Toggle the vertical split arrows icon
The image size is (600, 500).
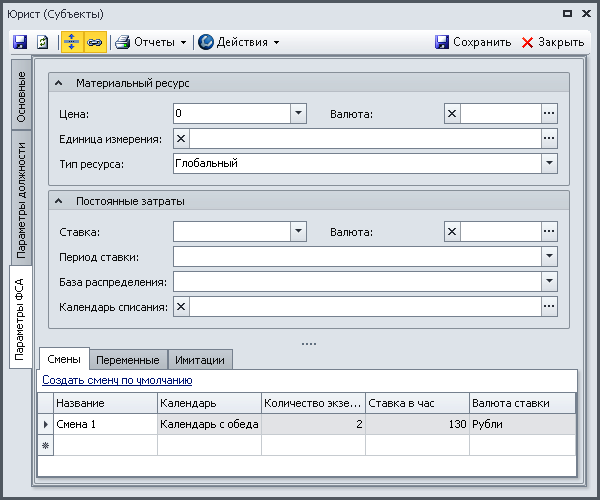point(72,42)
